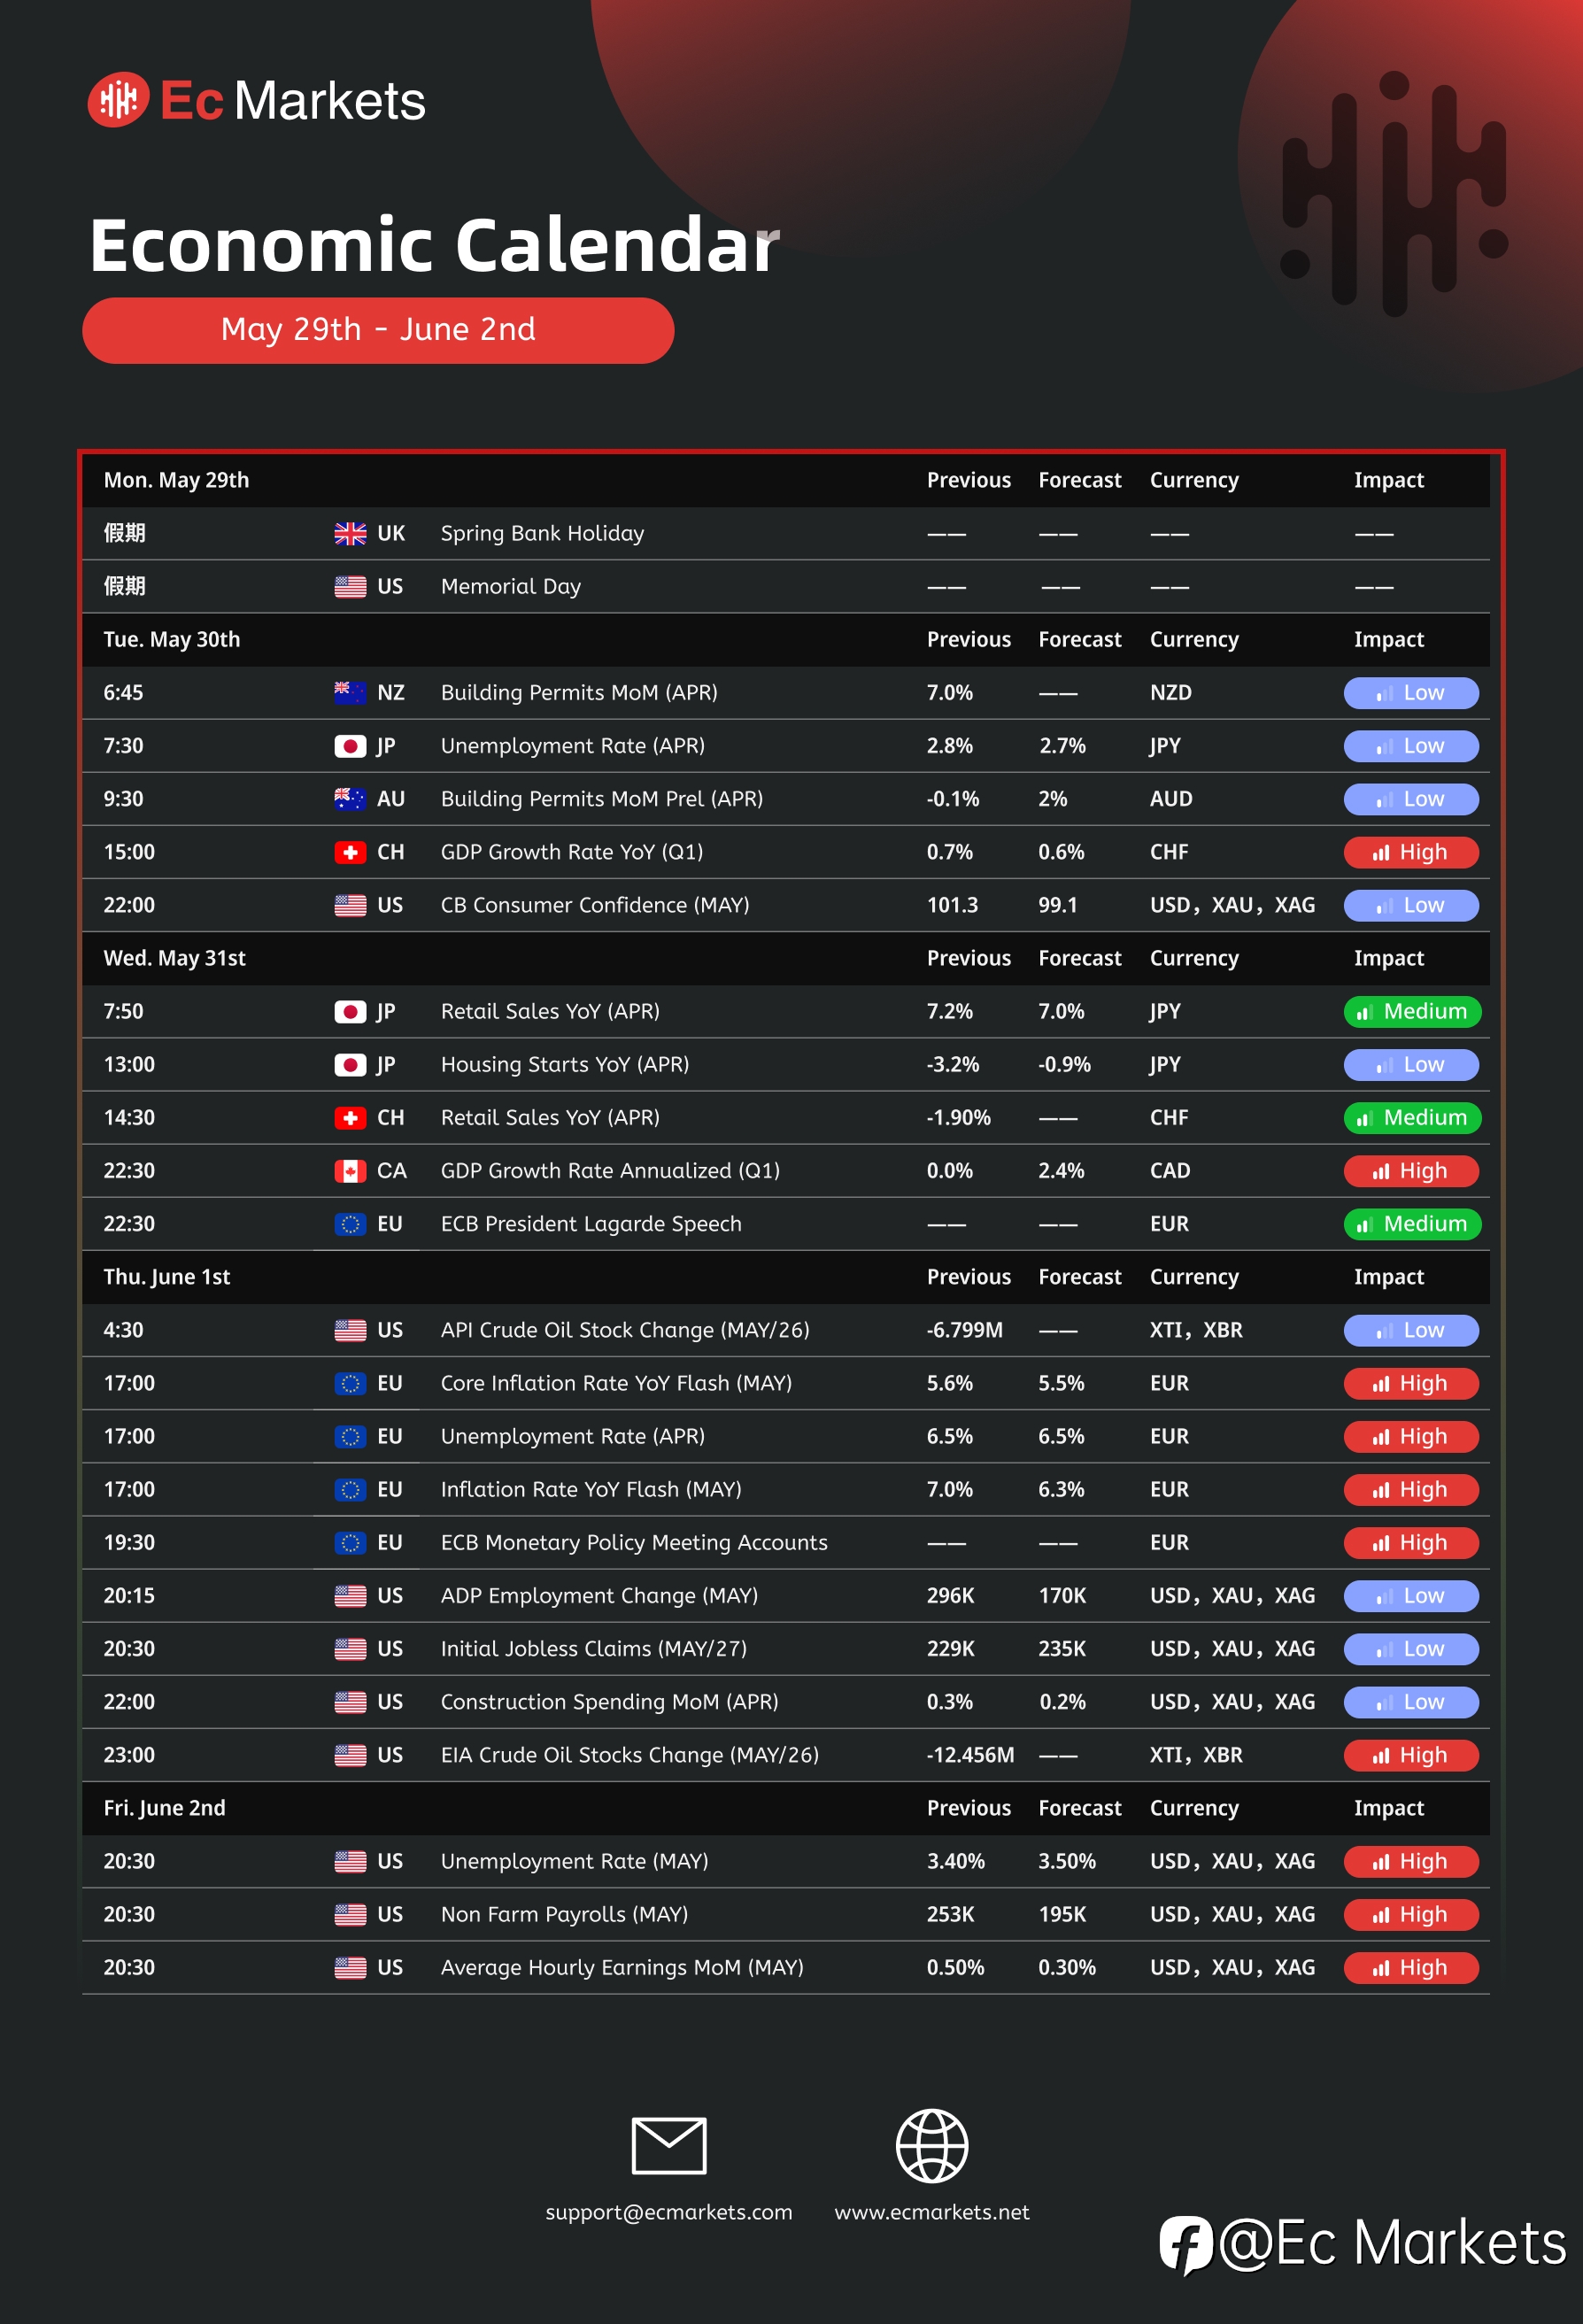The image size is (1583, 2324).
Task: Click Inflation Rate YoY Flash (MAY) text
Action: (x=591, y=1490)
